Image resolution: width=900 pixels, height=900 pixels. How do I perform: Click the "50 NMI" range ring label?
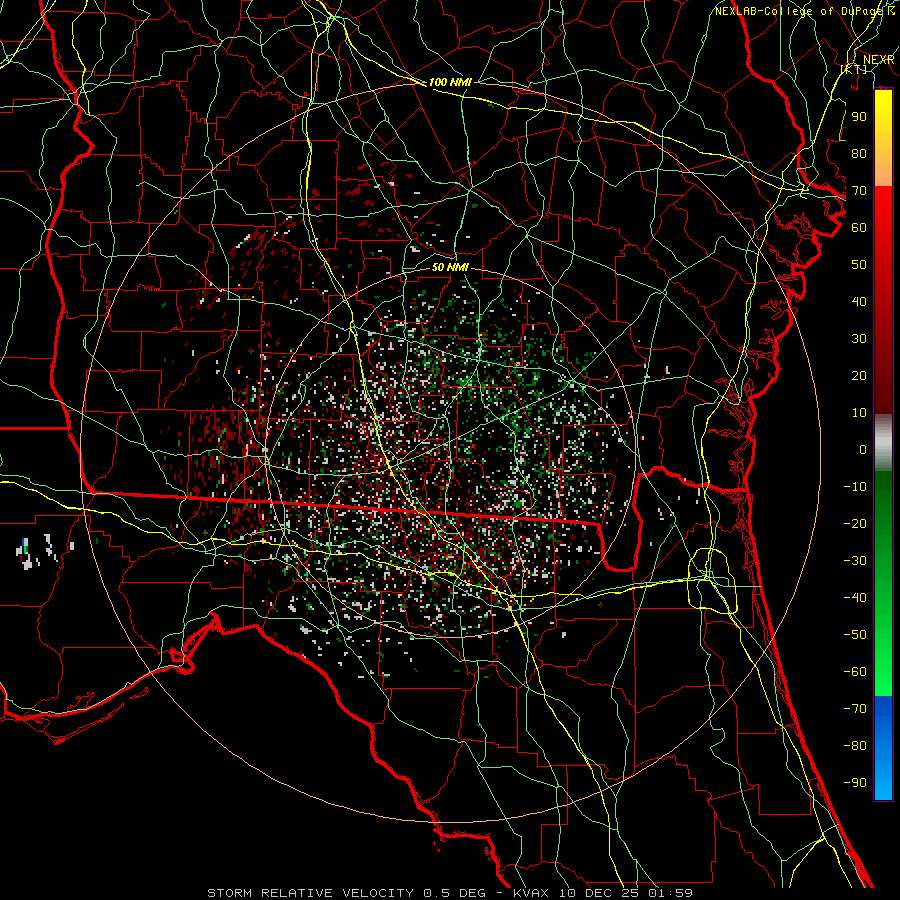pos(450,267)
